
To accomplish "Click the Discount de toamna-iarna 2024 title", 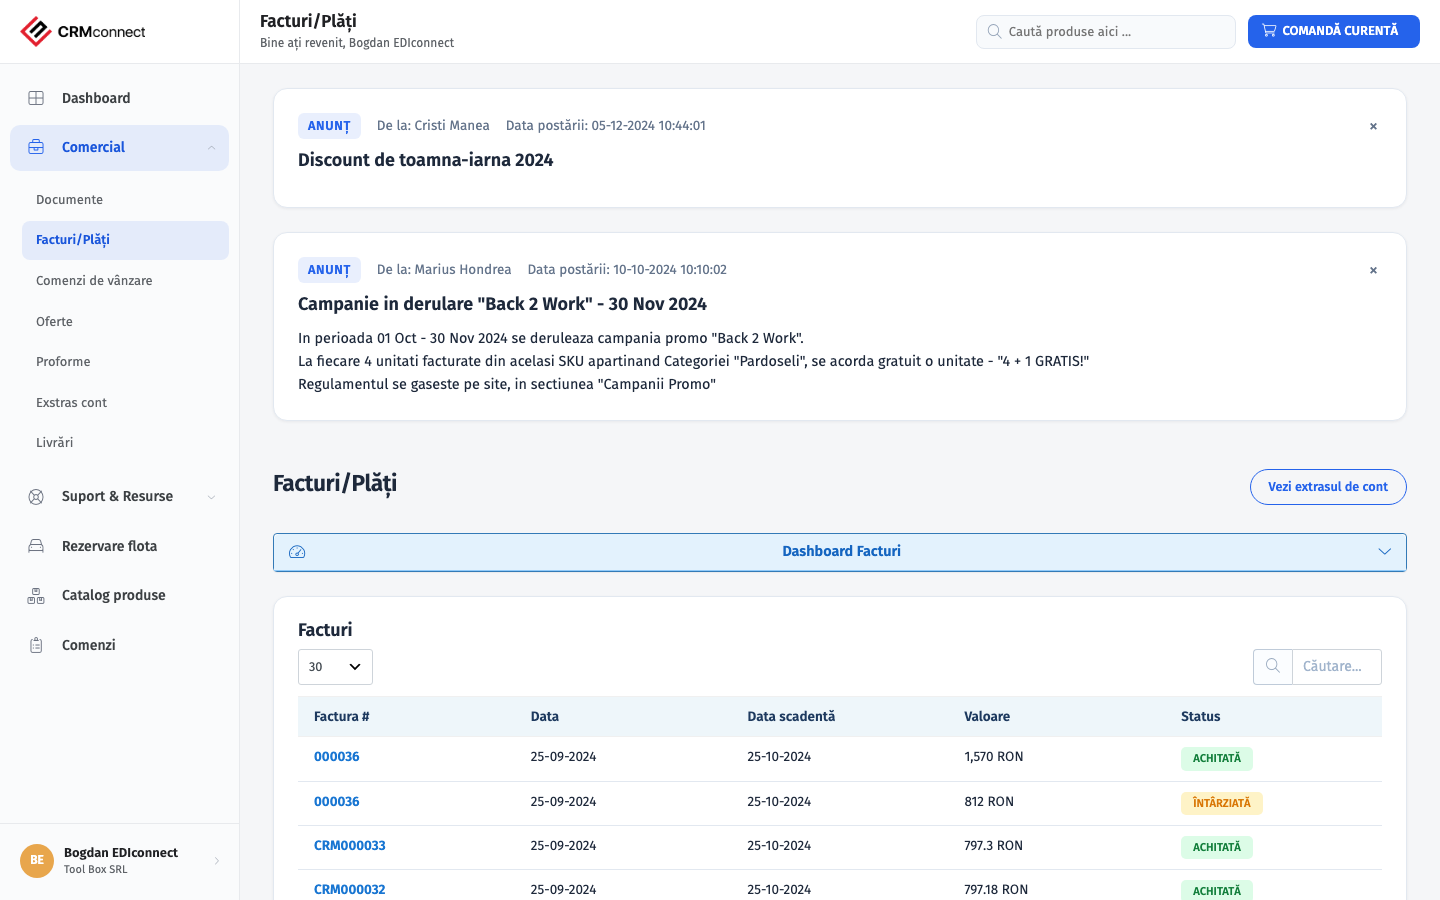I will 426,160.
